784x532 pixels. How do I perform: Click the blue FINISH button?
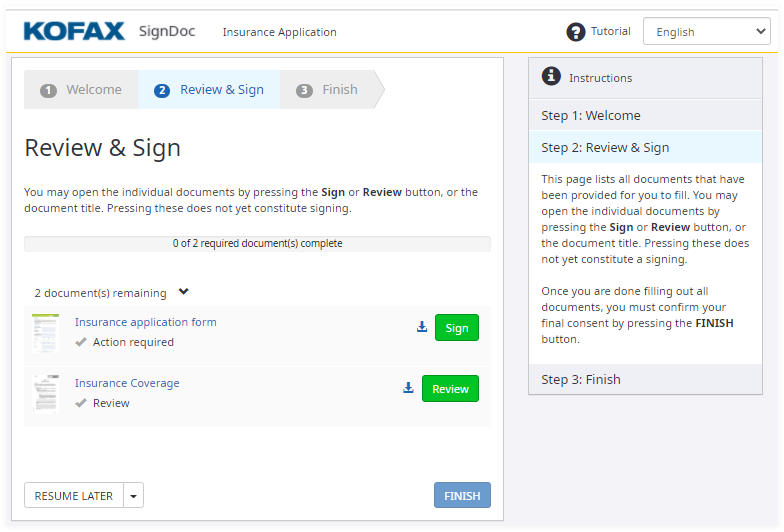462,496
